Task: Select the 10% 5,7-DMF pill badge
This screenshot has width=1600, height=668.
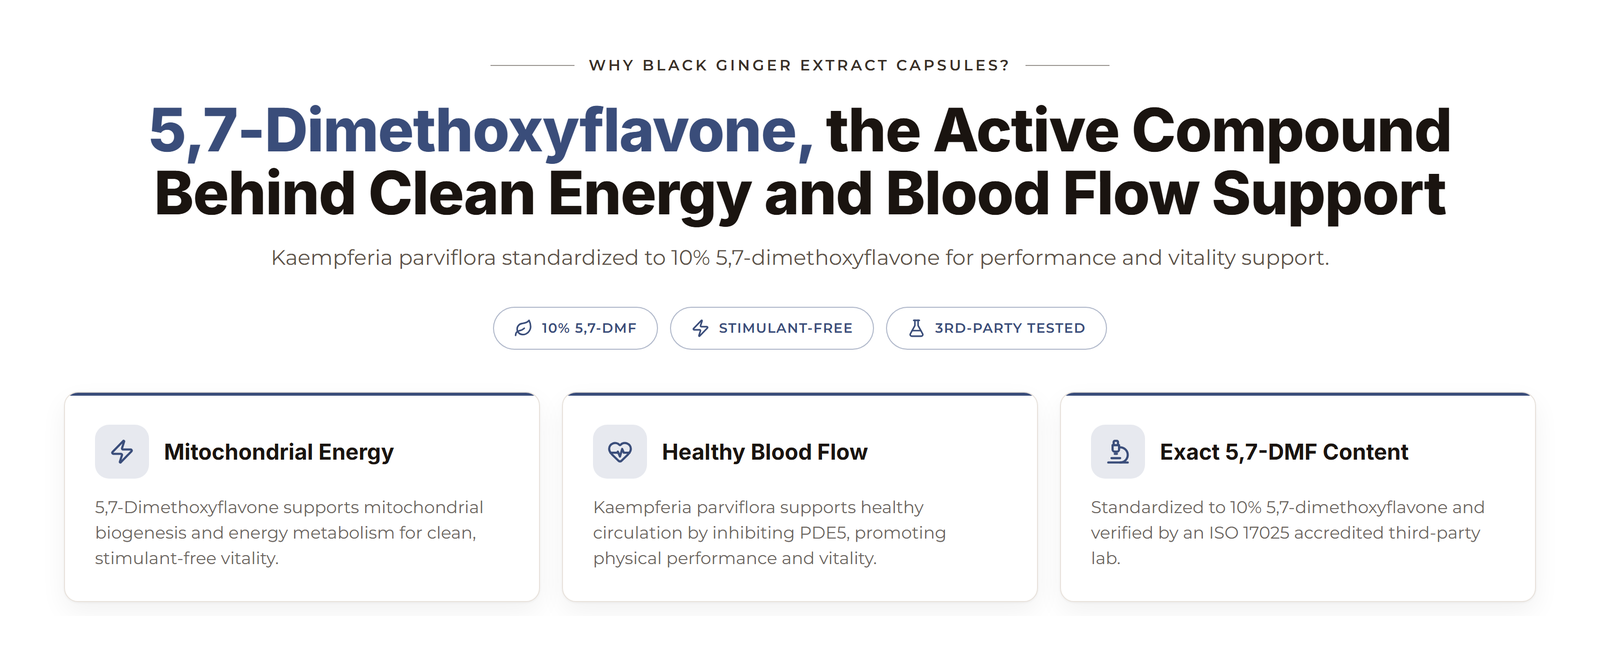Action: click(575, 328)
